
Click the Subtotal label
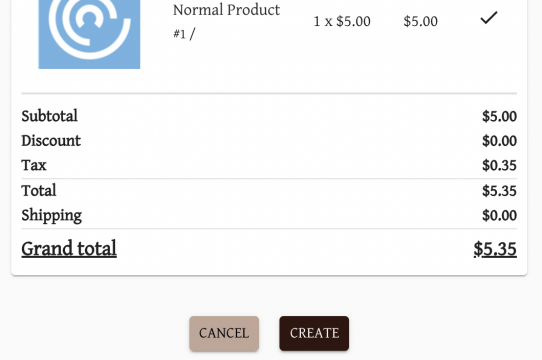point(49,116)
